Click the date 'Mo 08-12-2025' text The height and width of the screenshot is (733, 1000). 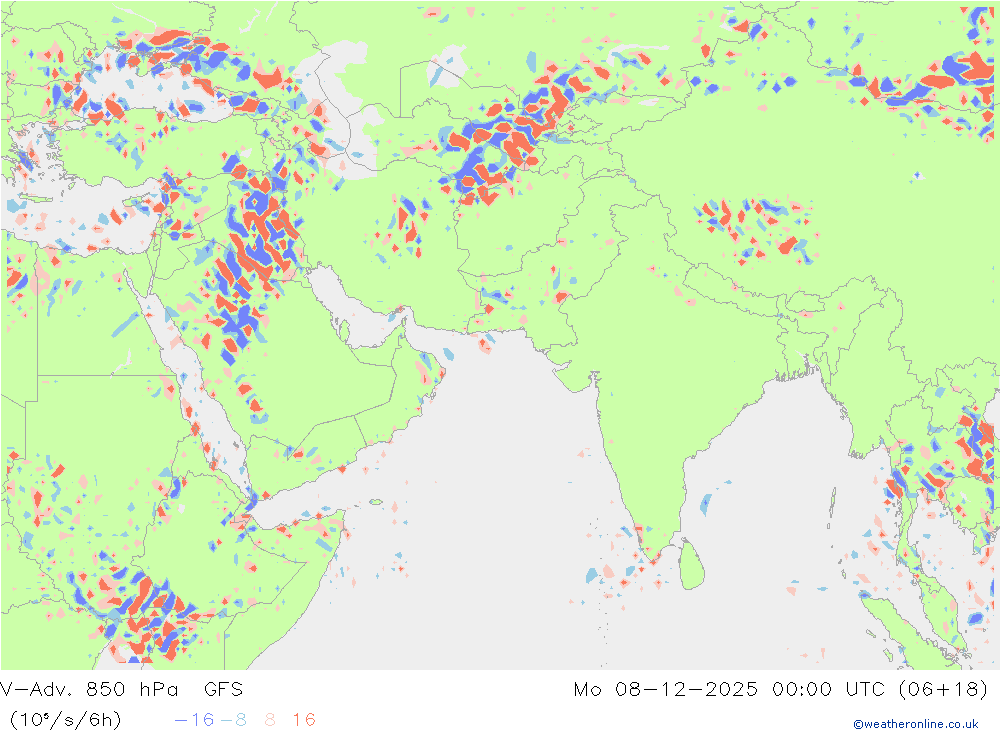tap(666, 689)
